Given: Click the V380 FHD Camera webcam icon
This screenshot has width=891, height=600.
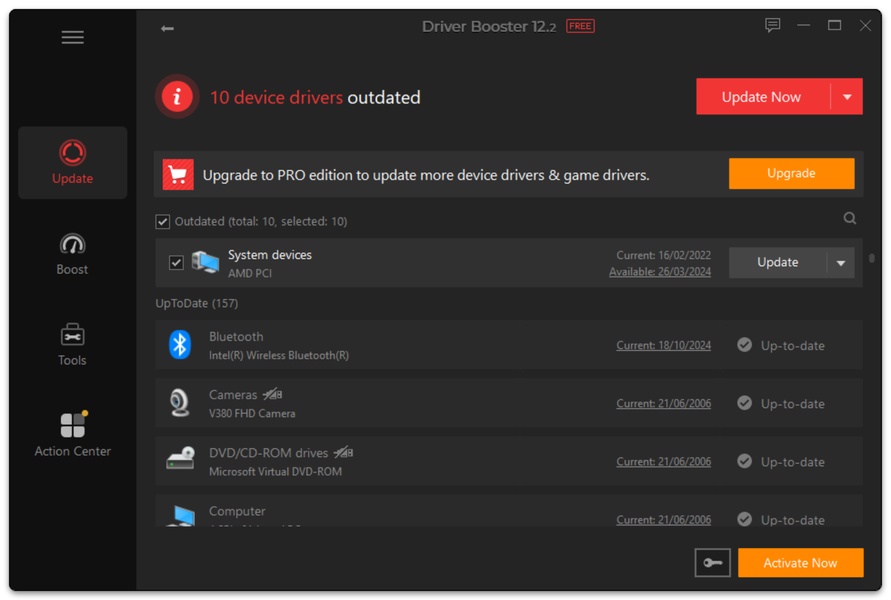Looking at the screenshot, I should click(180, 403).
